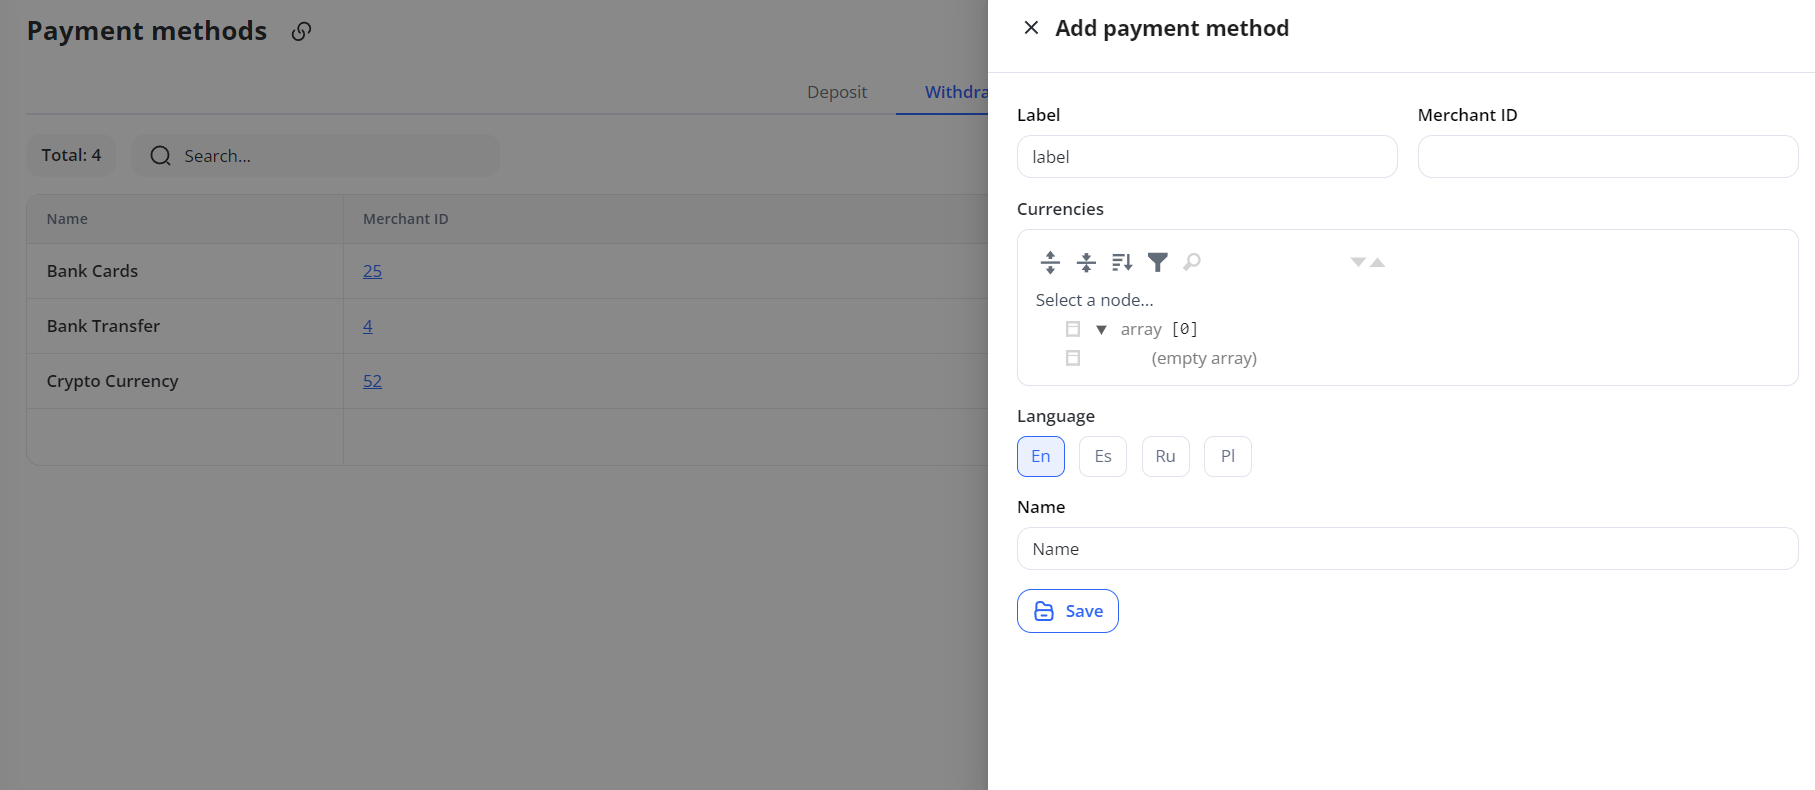Close the Add payment method panel
Image resolution: width=1815 pixels, height=790 pixels.
(x=1031, y=28)
